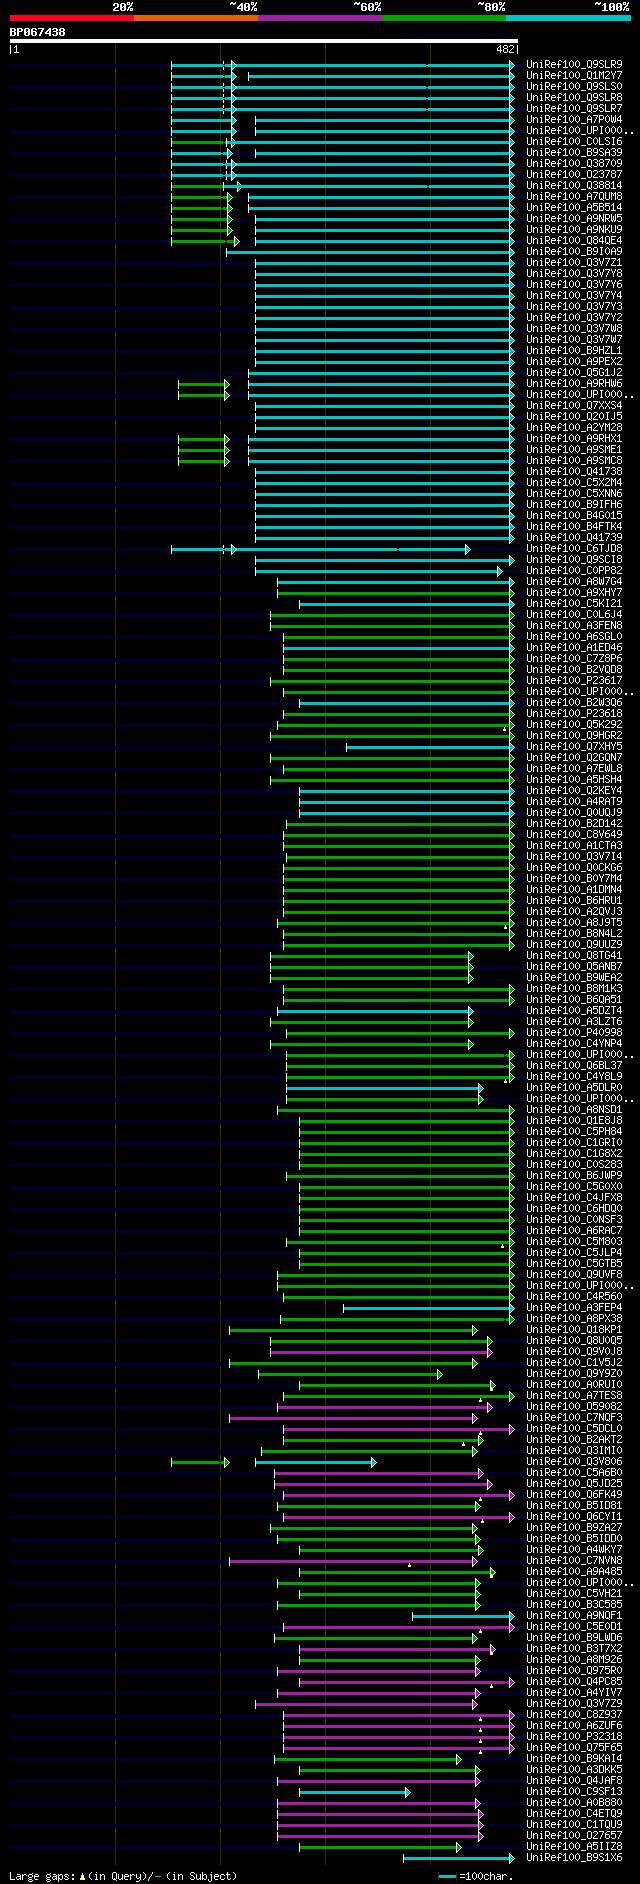Click label UniRef100_B9I0A9
This screenshot has height=1884, width=640.
[574, 251]
